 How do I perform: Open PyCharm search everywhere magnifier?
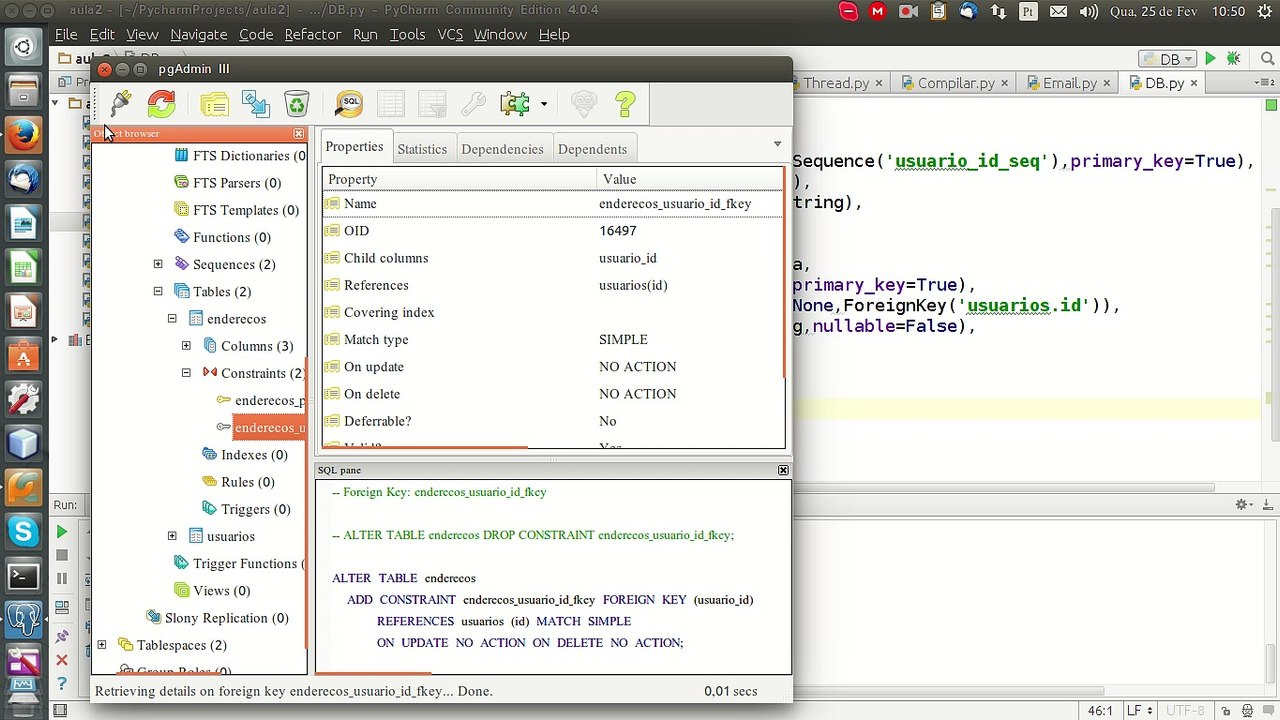[1265, 59]
